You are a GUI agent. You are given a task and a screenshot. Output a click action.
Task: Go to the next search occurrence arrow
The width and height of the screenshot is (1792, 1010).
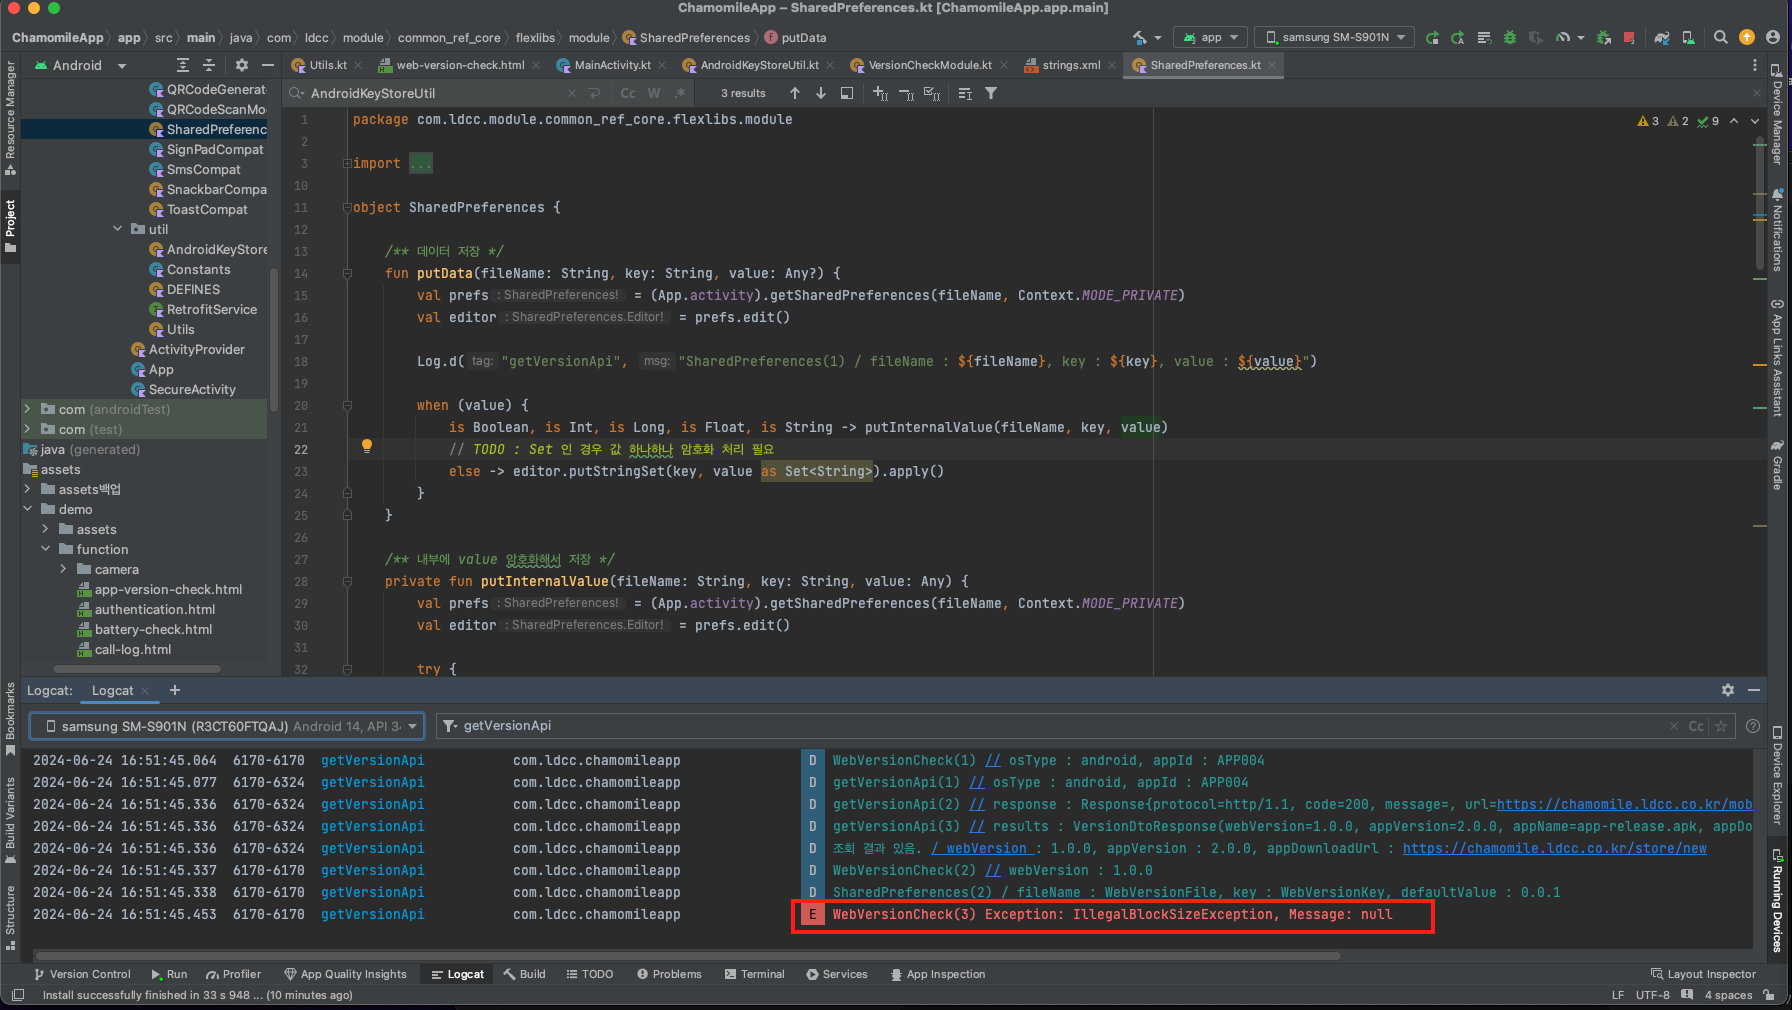pos(821,93)
